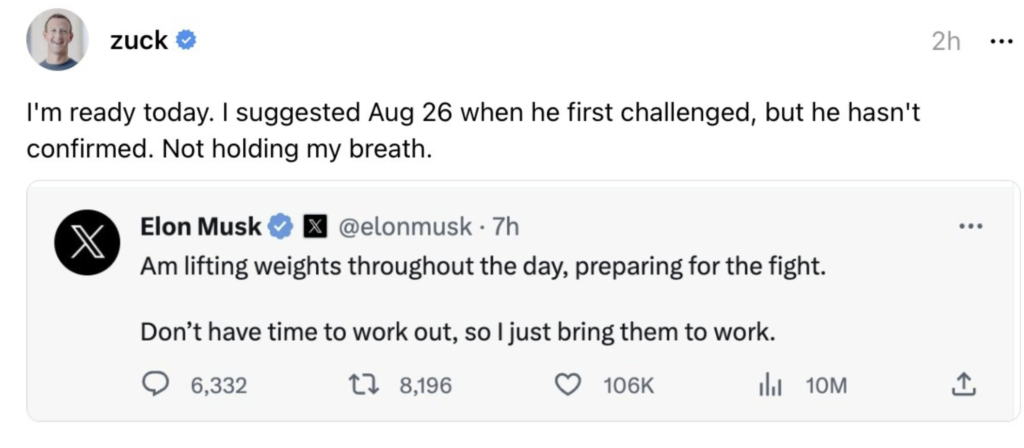The image size is (1024, 448).
Task: Click the reply speech bubble icon
Action: [155, 385]
